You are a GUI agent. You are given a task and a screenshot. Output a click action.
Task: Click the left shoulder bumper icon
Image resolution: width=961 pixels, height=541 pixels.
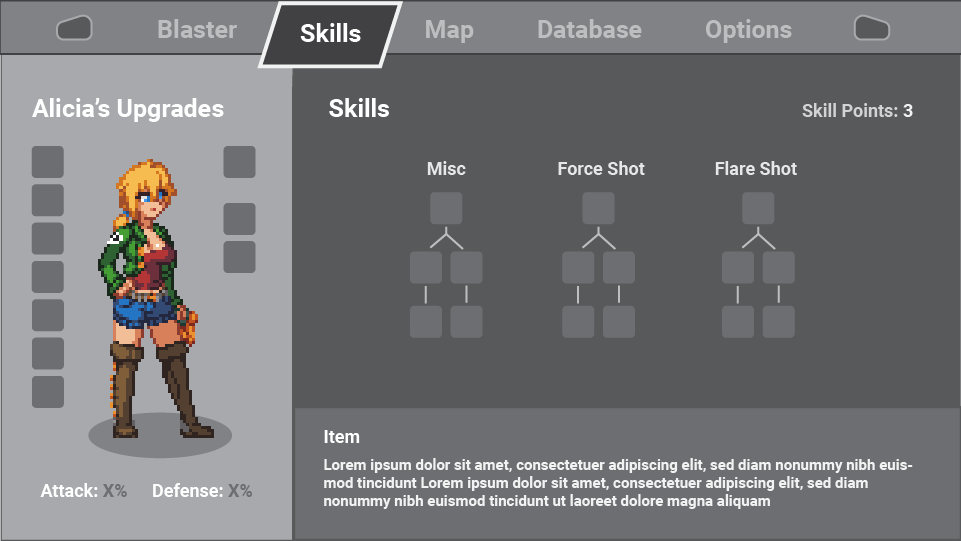[74, 28]
